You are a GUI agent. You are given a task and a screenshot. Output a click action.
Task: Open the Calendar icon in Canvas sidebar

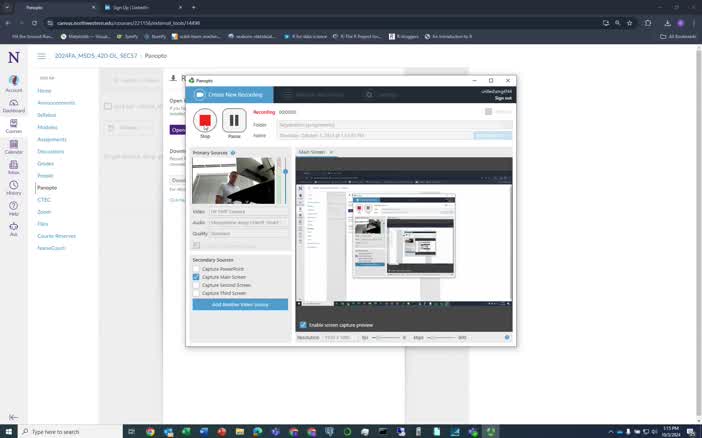pos(13,146)
